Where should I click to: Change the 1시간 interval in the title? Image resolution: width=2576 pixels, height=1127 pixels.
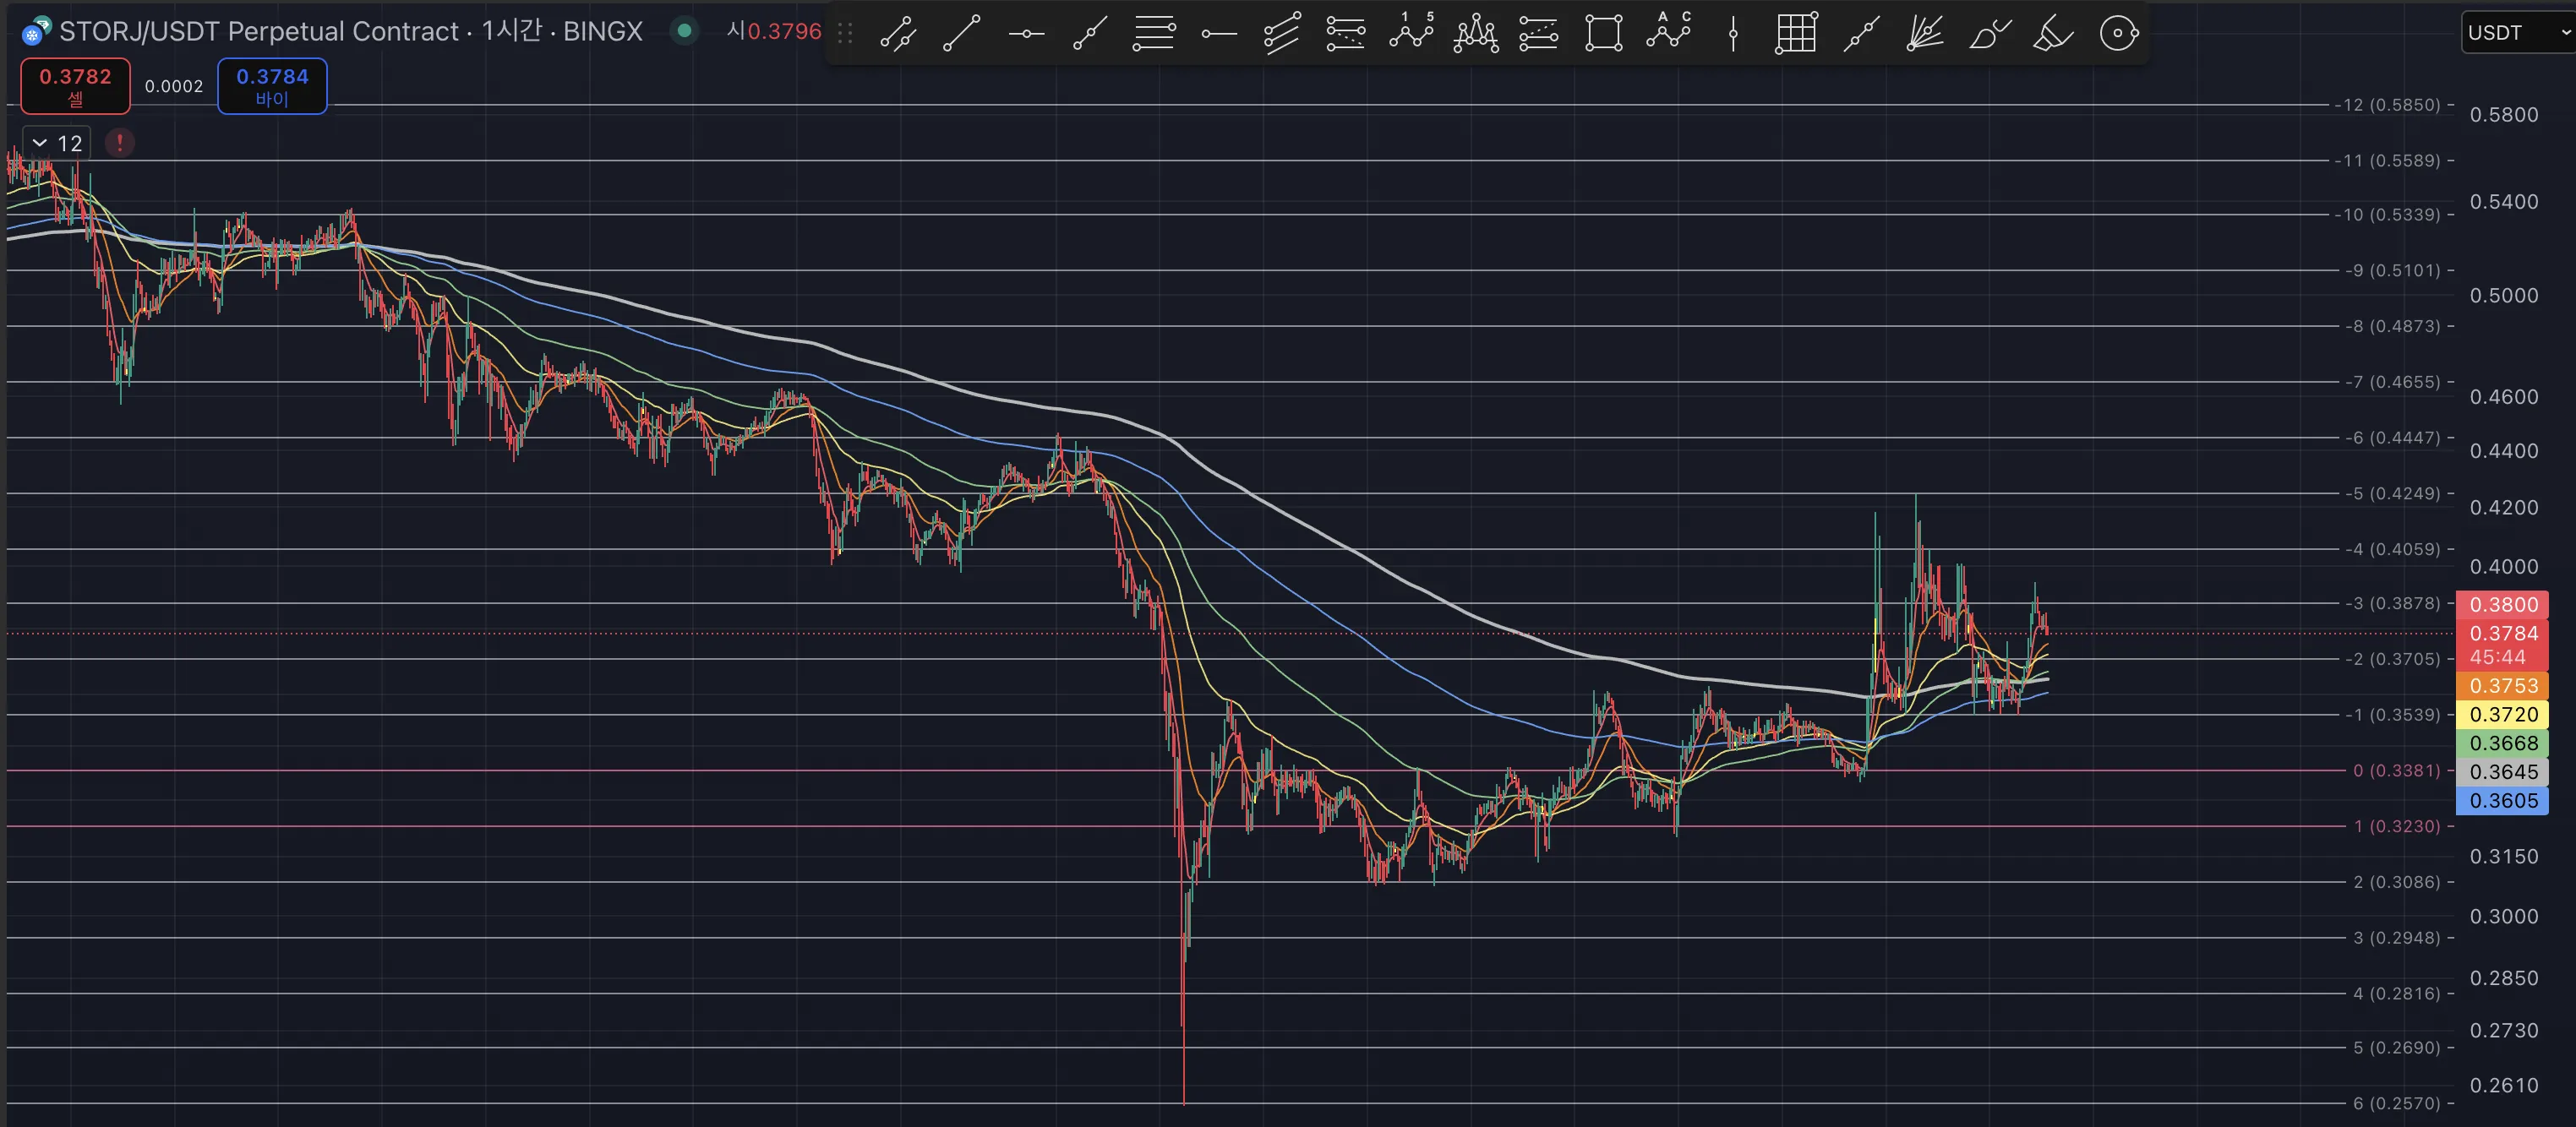[511, 31]
